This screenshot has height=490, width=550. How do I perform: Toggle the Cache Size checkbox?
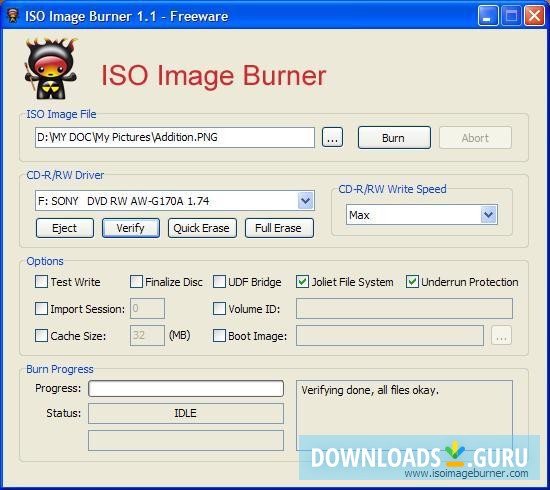click(x=41, y=336)
